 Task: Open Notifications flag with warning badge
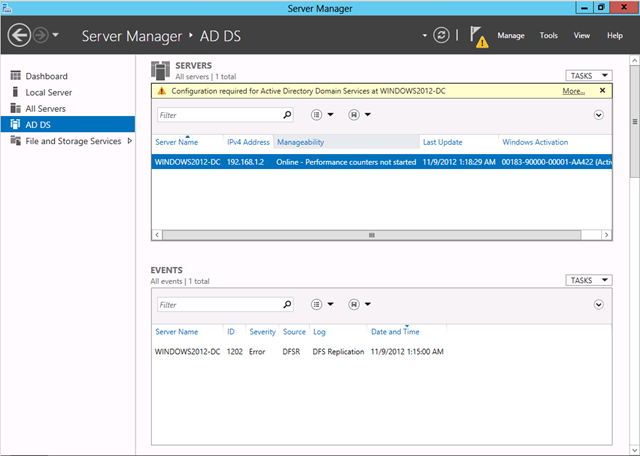point(479,37)
